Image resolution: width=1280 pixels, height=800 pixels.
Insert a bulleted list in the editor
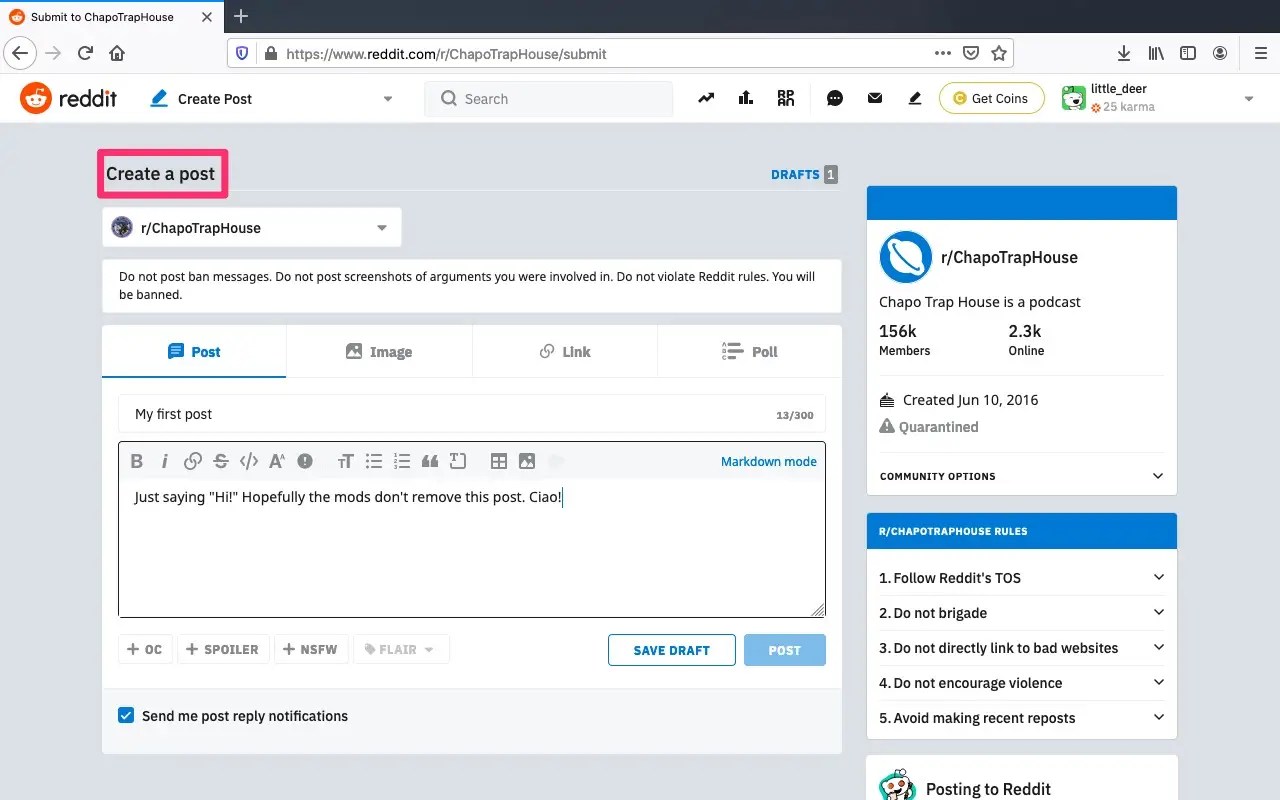[x=374, y=461]
